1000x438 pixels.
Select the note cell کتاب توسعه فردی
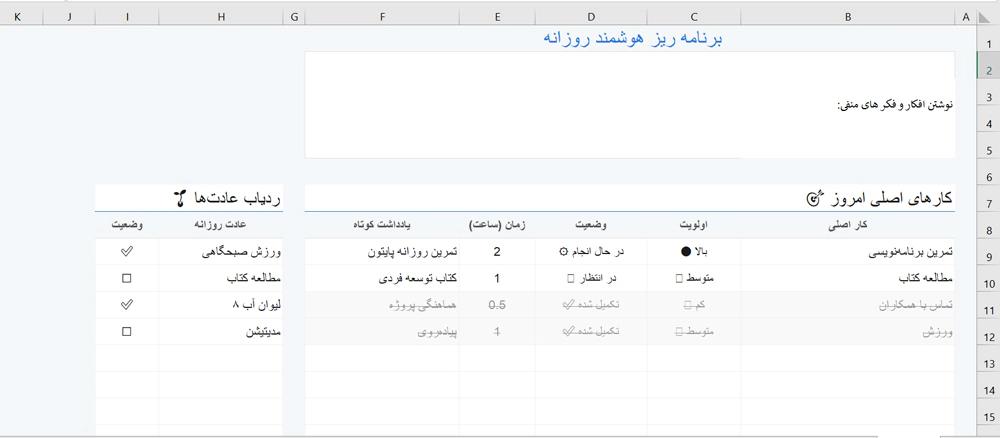point(382,279)
